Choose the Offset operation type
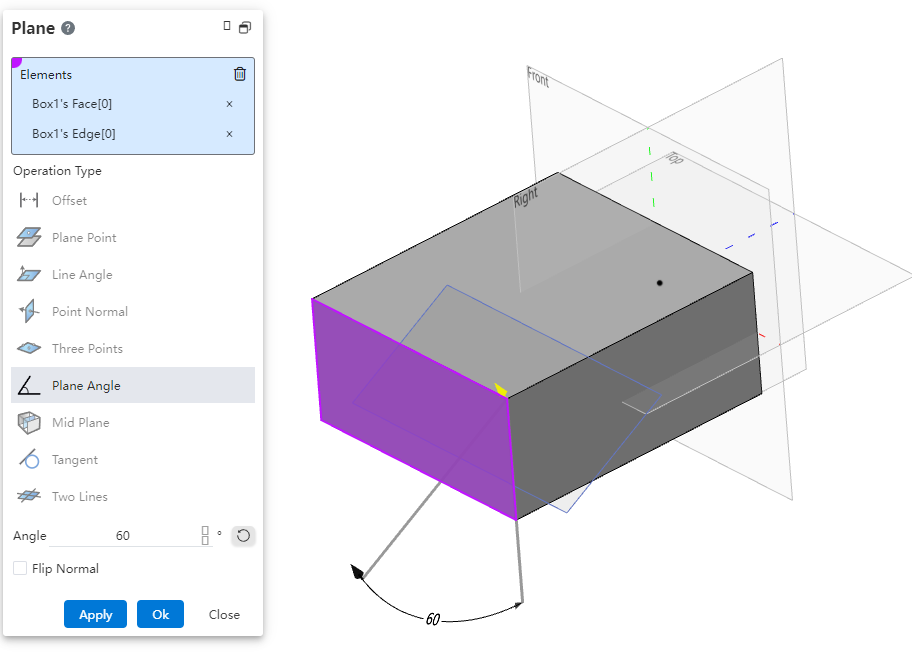 pos(133,201)
